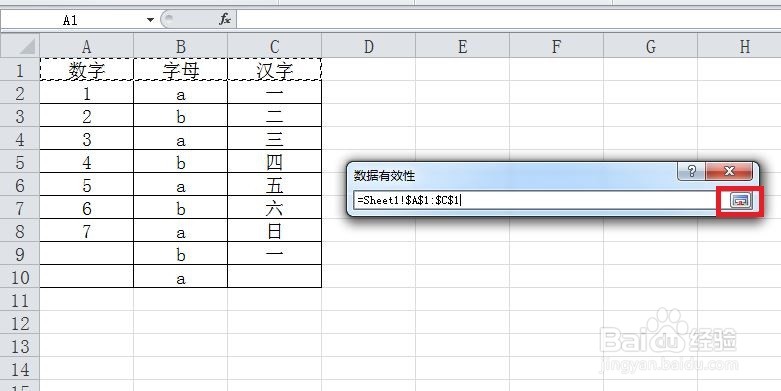This screenshot has width=781, height=391.
Task: Click cell A3 with value 2
Action: click(x=87, y=116)
